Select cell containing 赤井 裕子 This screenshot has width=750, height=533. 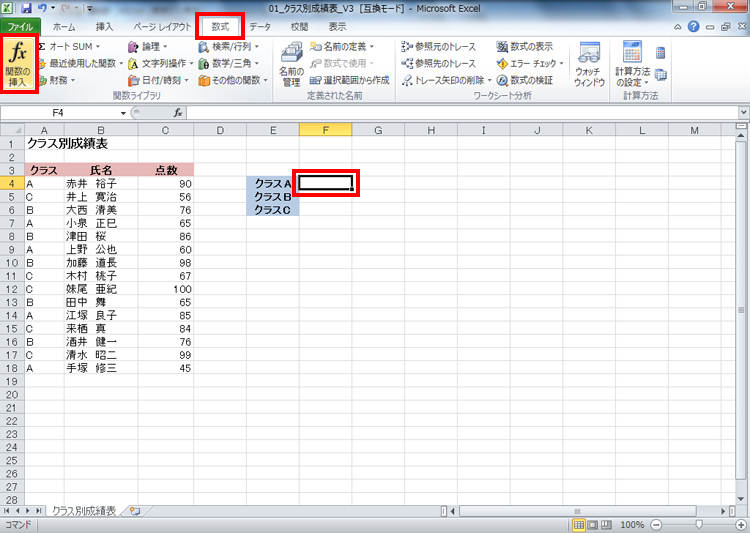tap(101, 184)
